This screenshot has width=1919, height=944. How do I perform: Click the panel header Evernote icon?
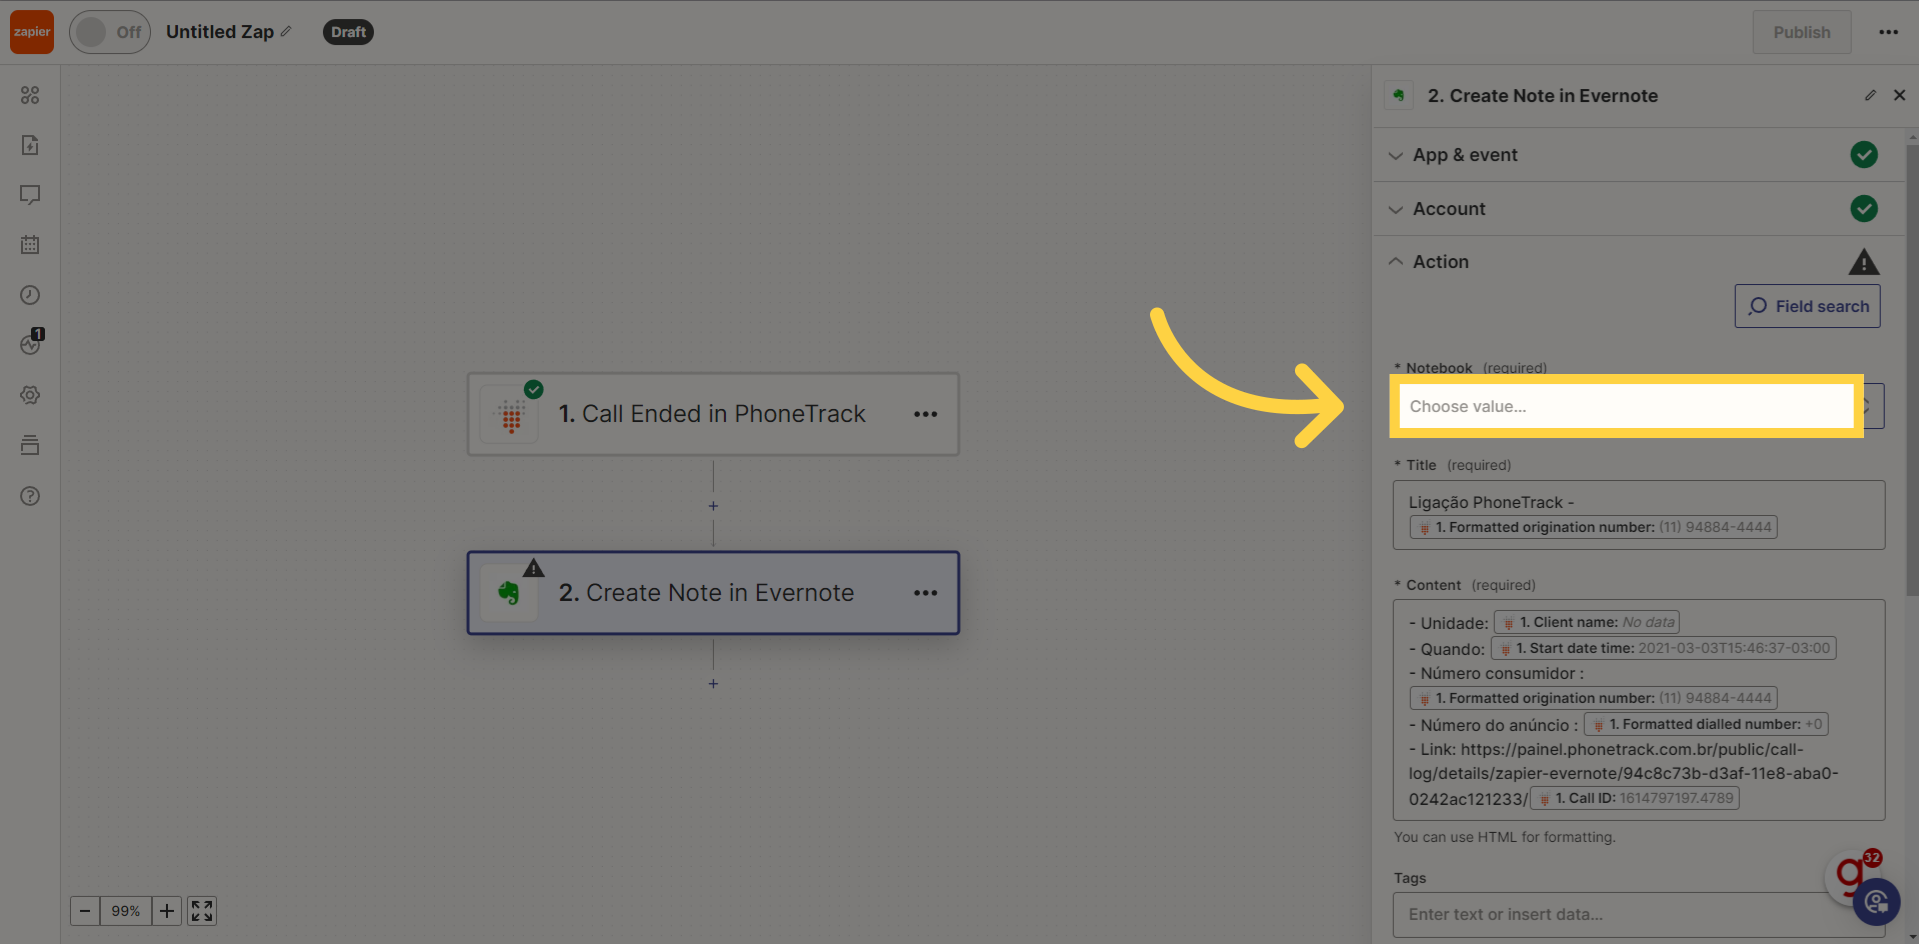pyautogui.click(x=1398, y=95)
